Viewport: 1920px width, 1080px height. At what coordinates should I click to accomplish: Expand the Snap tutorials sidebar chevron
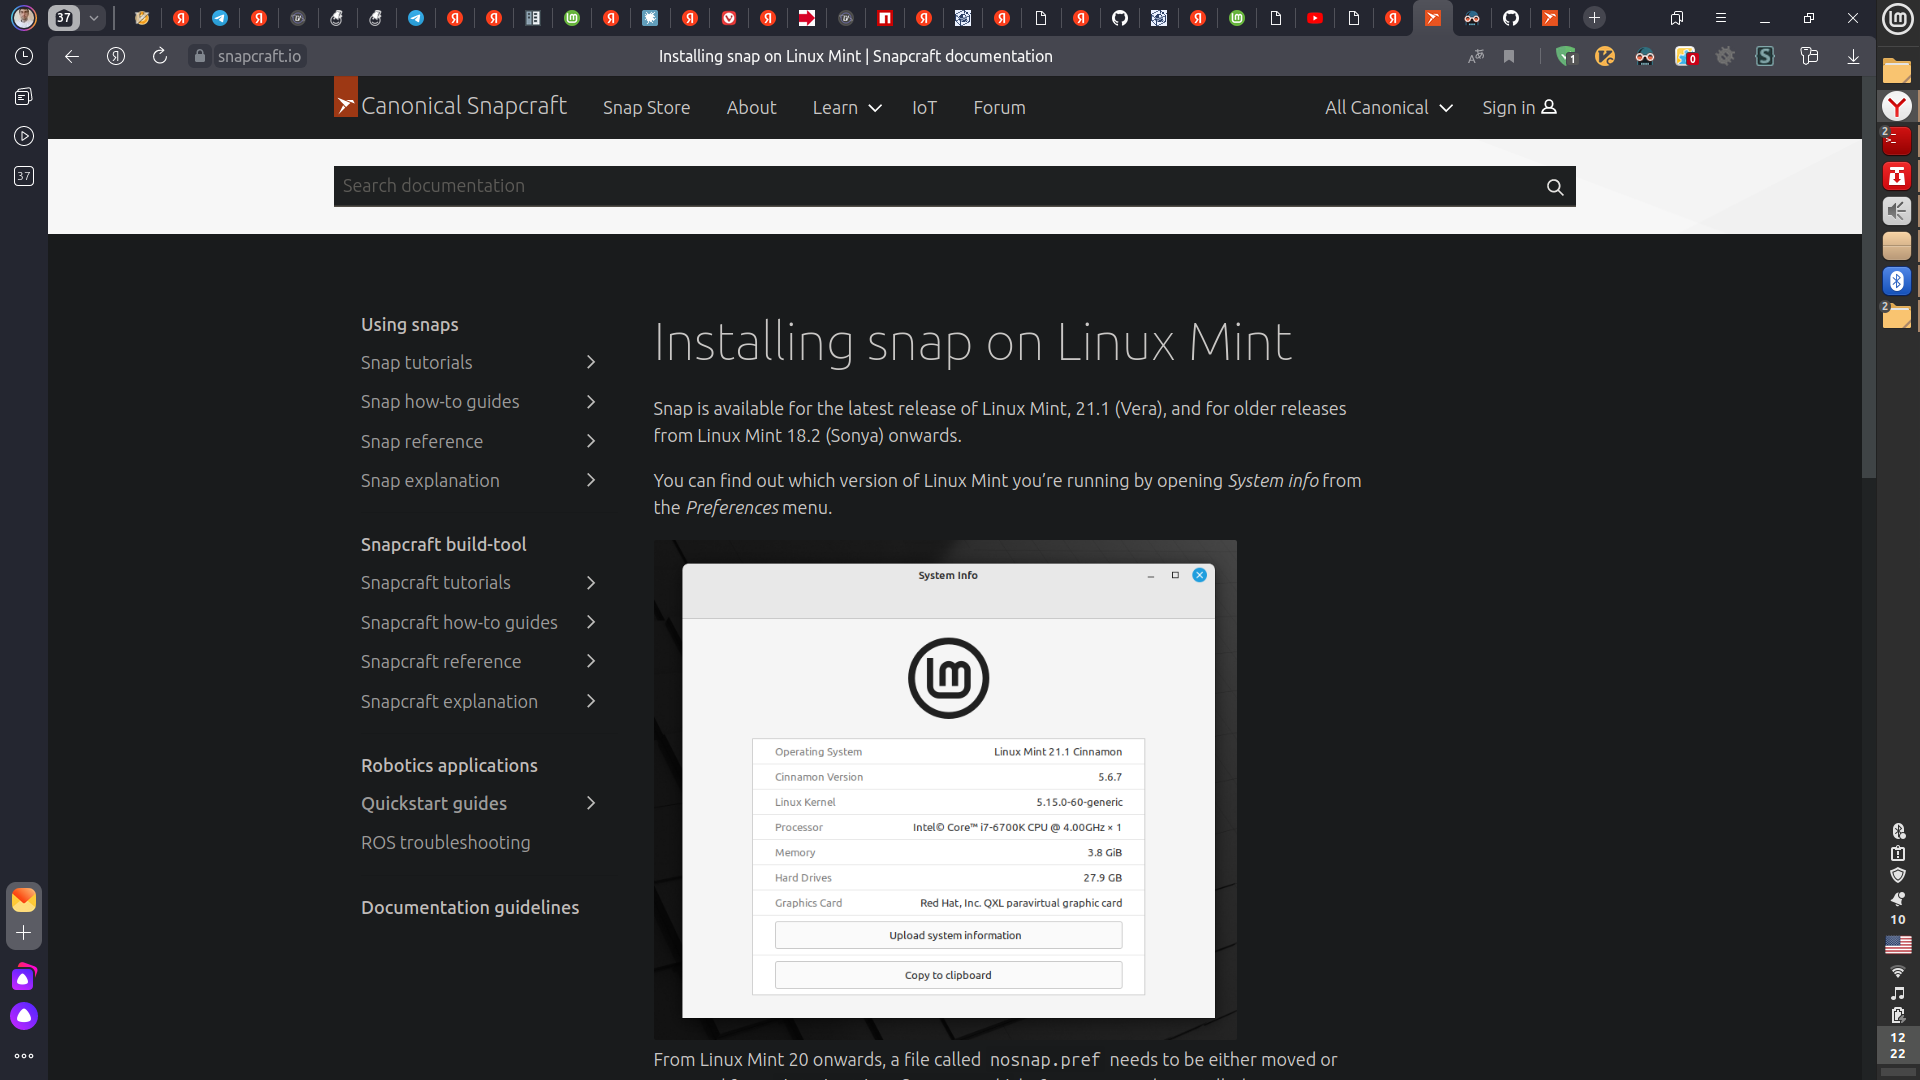coord(590,362)
